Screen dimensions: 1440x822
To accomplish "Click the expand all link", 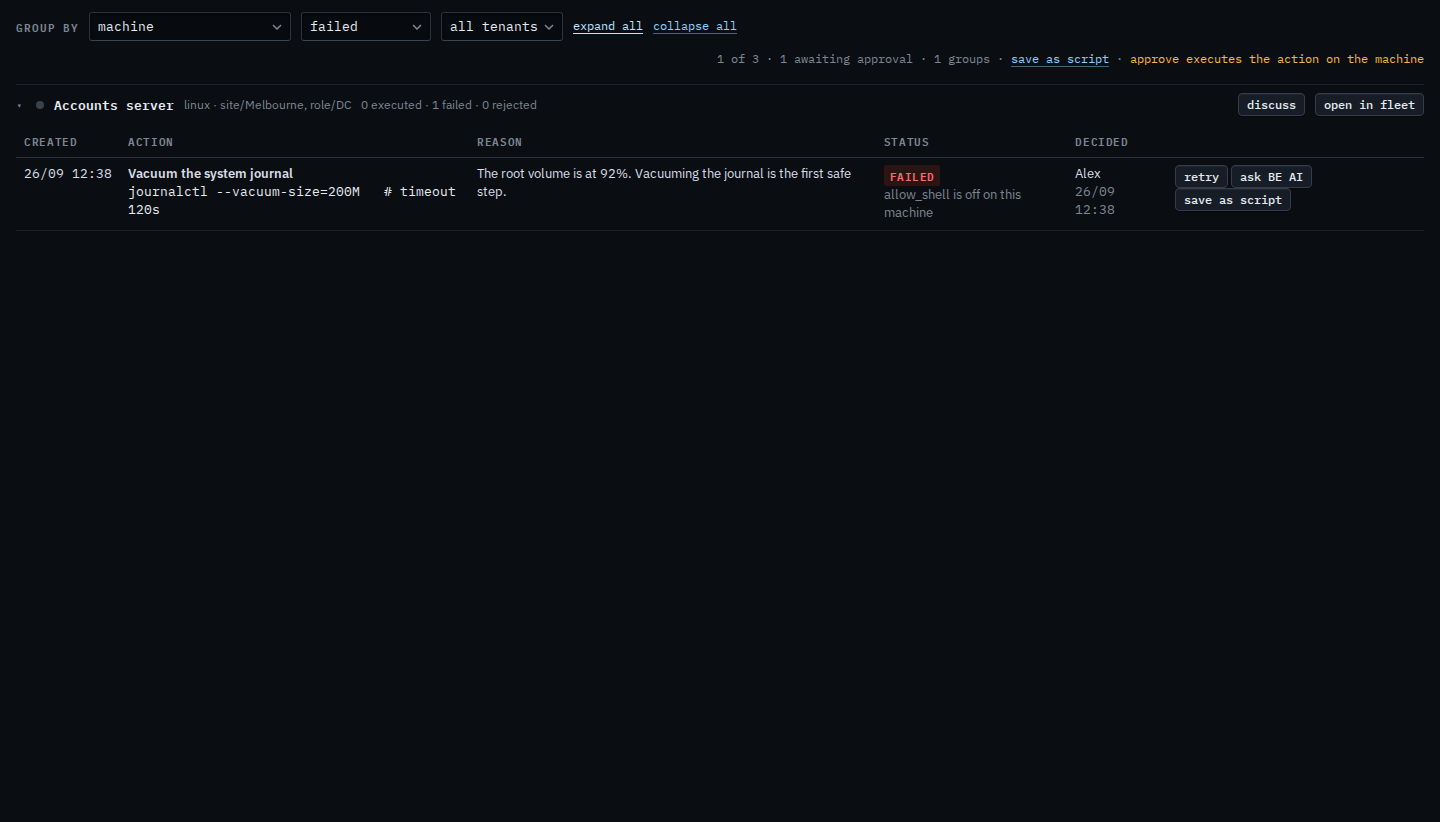I will [x=608, y=27].
